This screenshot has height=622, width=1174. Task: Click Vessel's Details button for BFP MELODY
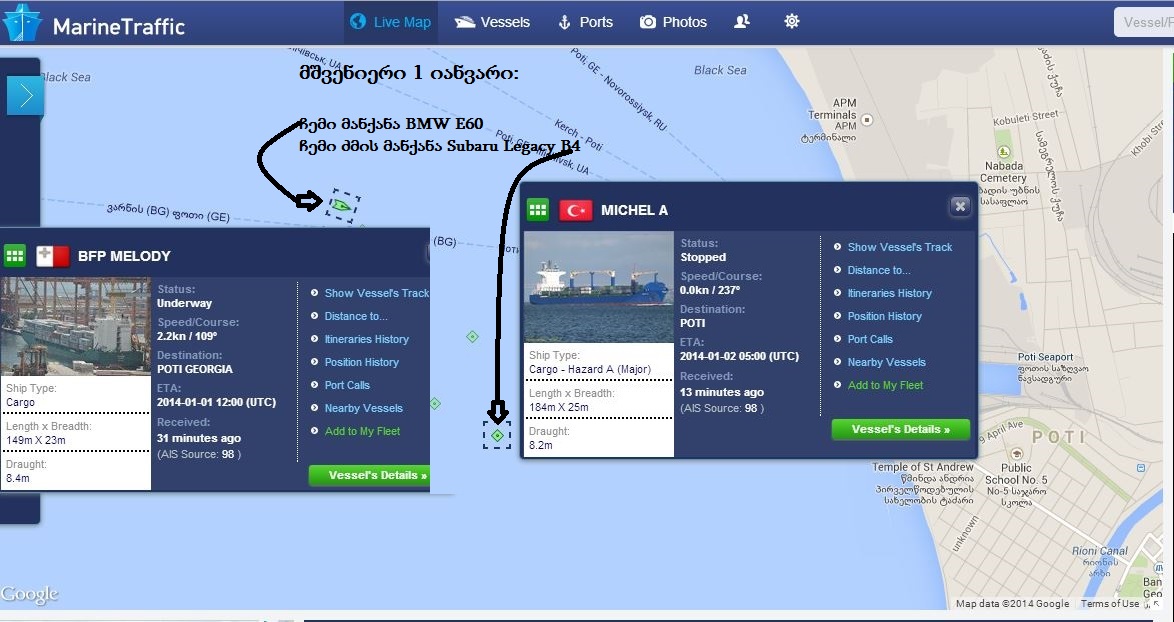point(369,475)
